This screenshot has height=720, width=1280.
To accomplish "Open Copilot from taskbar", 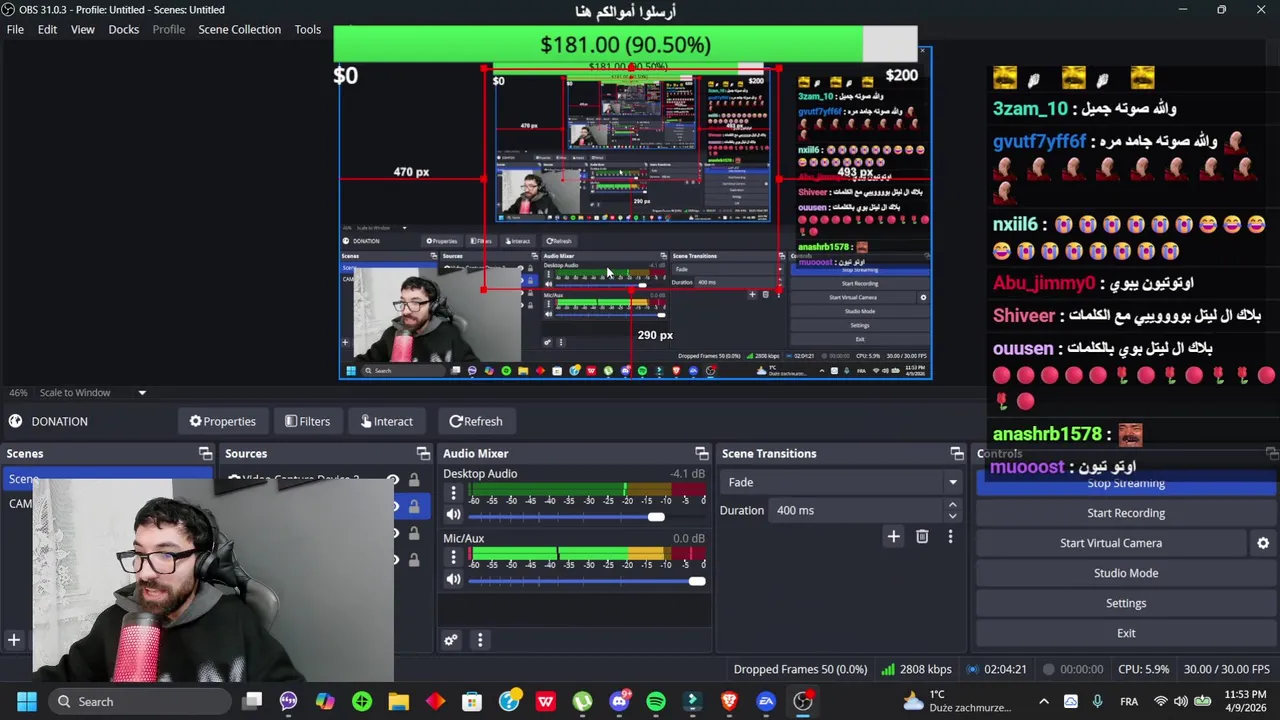I will click(325, 701).
